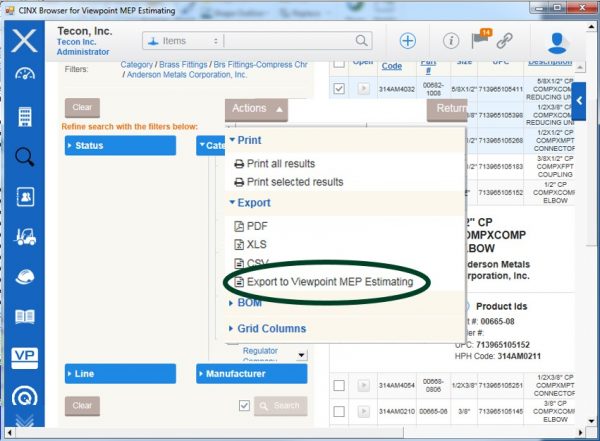Open the magnifier search icon in sidebar
The width and height of the screenshot is (600, 441).
click(25, 157)
